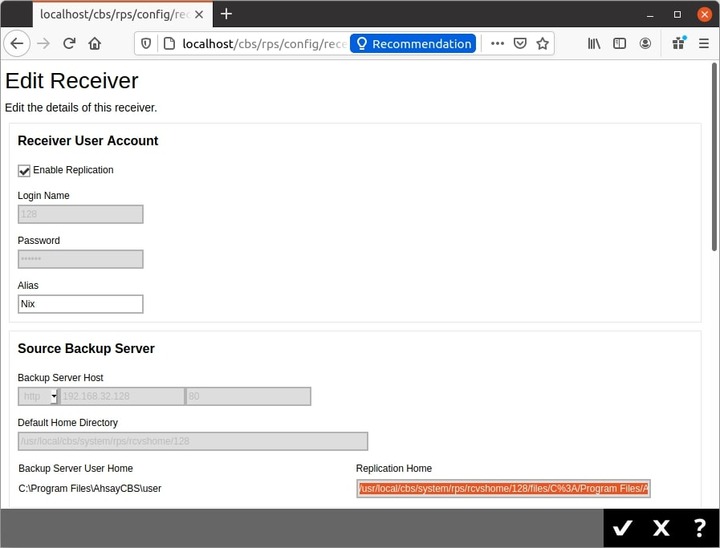Image resolution: width=720 pixels, height=548 pixels.
Task: Click the Replication Home path field
Action: click(503, 488)
